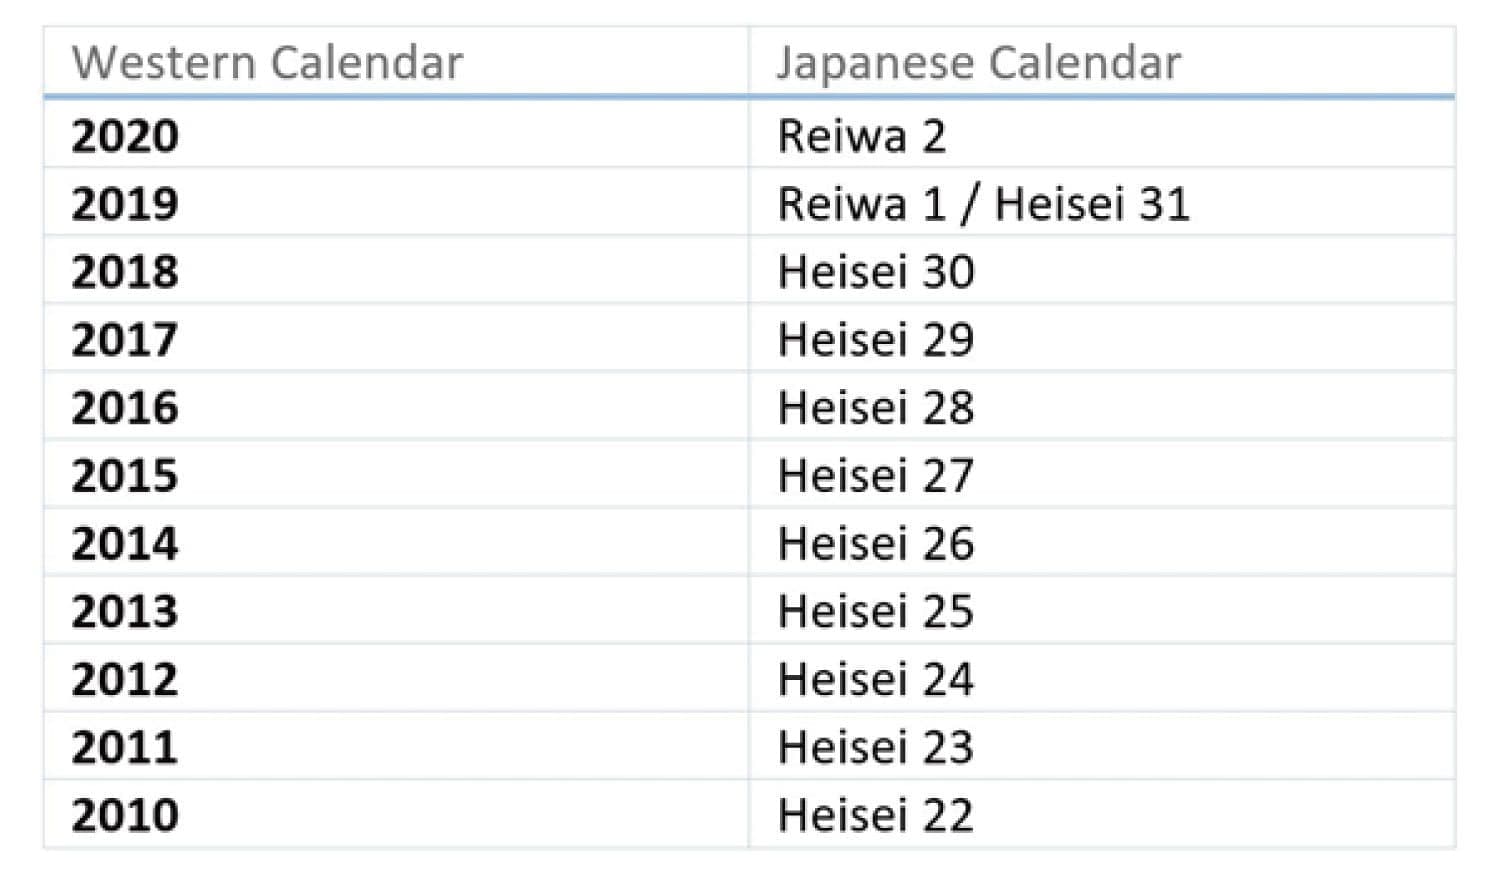Click the 2012 year cell

point(125,680)
